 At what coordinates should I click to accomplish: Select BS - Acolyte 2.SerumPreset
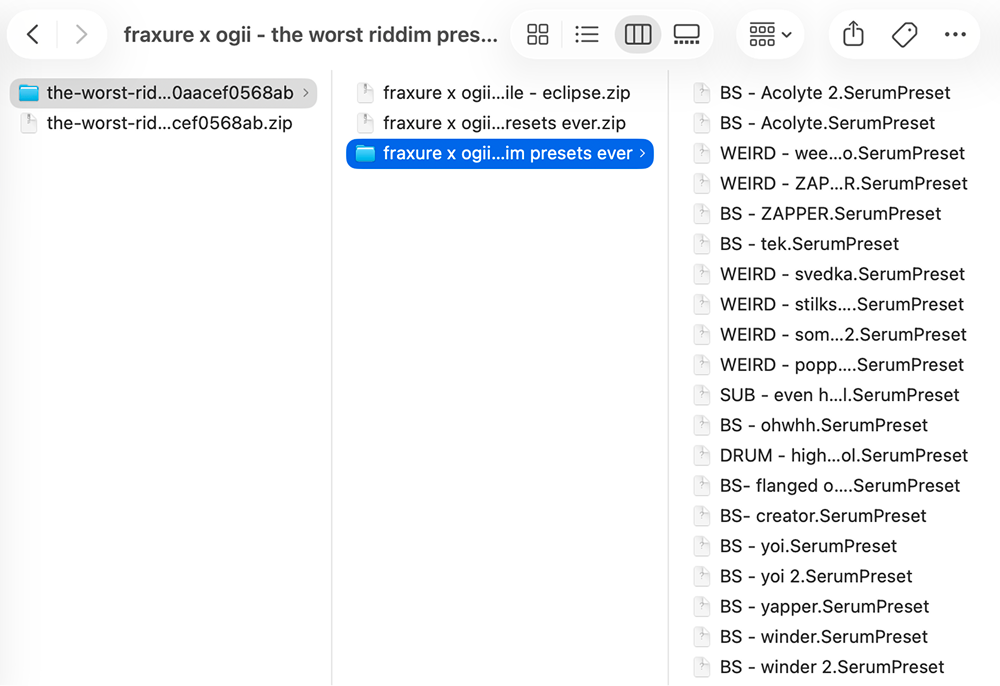point(835,93)
